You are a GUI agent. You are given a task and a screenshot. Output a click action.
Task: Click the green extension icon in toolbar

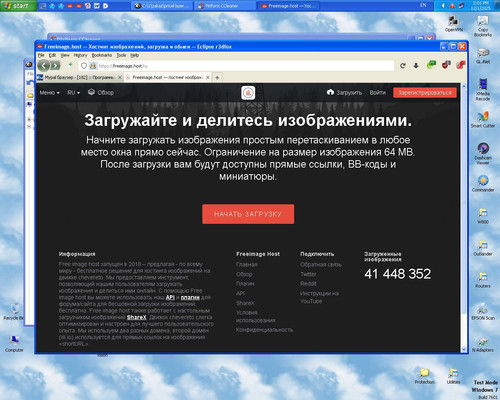(431, 65)
